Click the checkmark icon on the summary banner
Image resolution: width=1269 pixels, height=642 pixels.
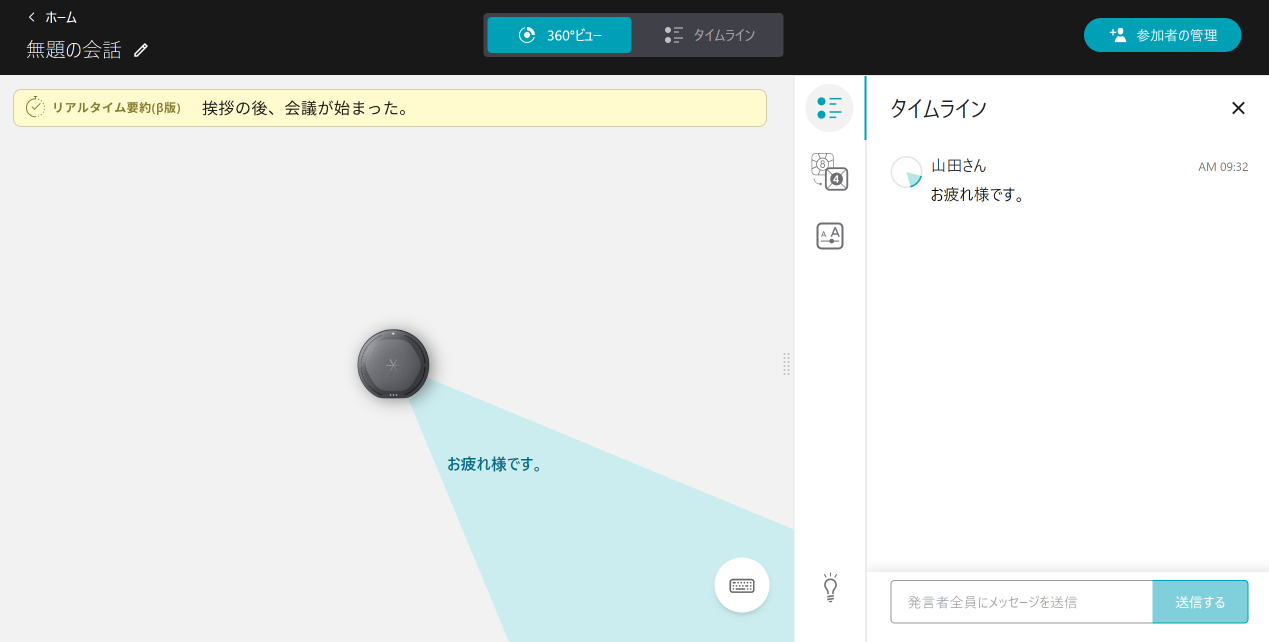click(x=35, y=106)
